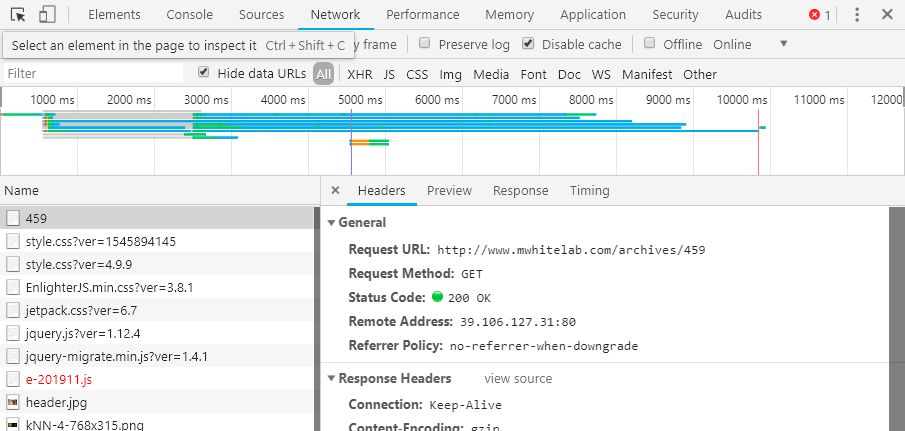Click the Request URL value text
This screenshot has width=905, height=431.
pyautogui.click(x=571, y=250)
